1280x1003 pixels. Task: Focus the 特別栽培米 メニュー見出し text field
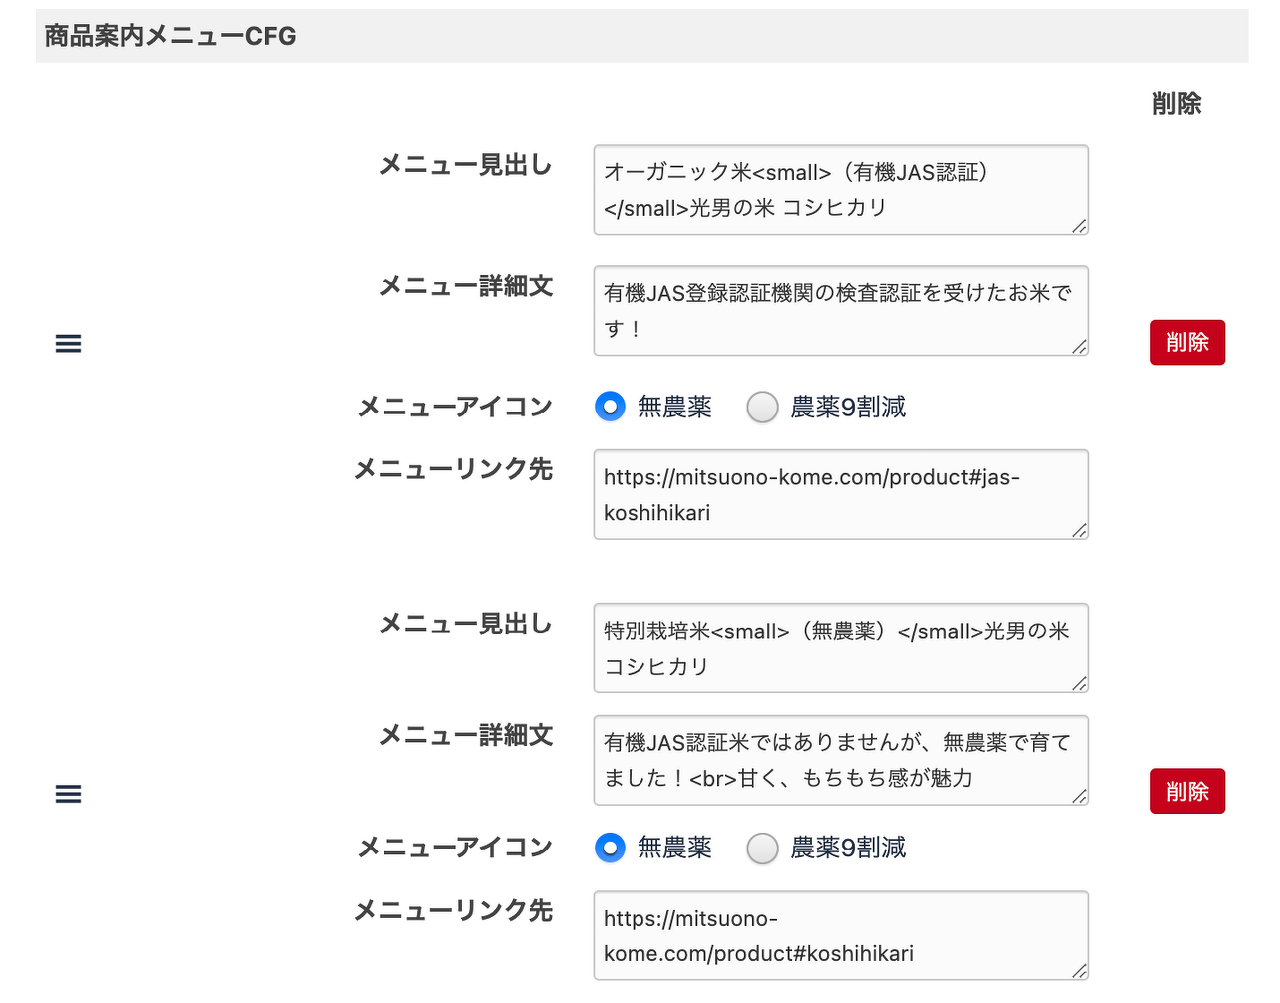(x=840, y=648)
